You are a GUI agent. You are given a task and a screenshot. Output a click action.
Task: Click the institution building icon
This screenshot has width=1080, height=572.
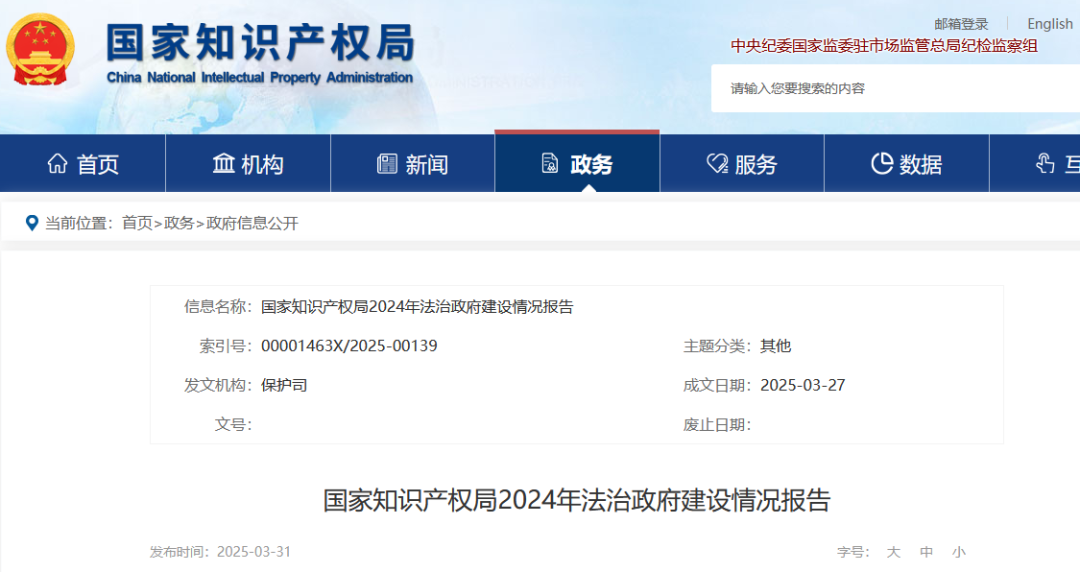(224, 164)
